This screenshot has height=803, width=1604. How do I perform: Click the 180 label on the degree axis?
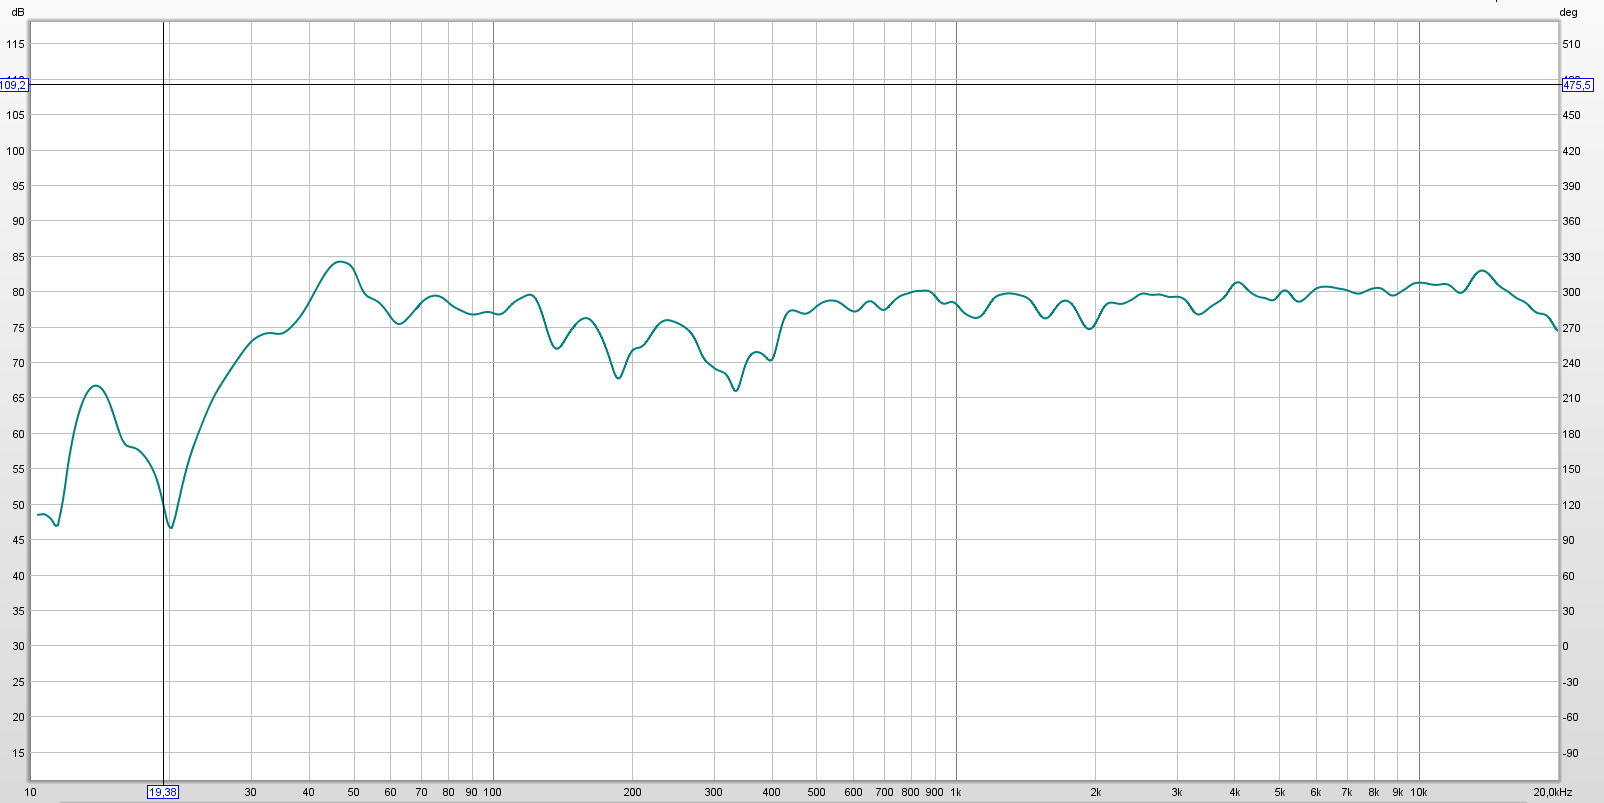tap(1572, 434)
